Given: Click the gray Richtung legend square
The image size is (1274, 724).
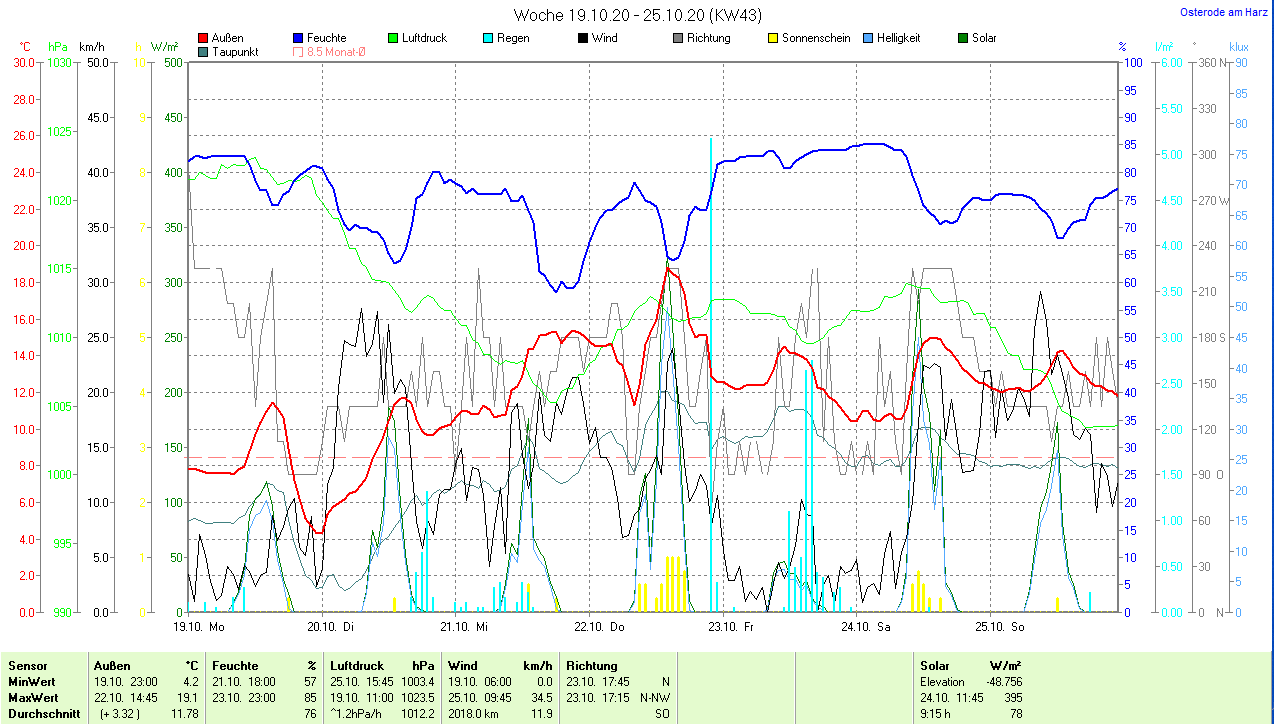Looking at the screenshot, I should 679,38.
